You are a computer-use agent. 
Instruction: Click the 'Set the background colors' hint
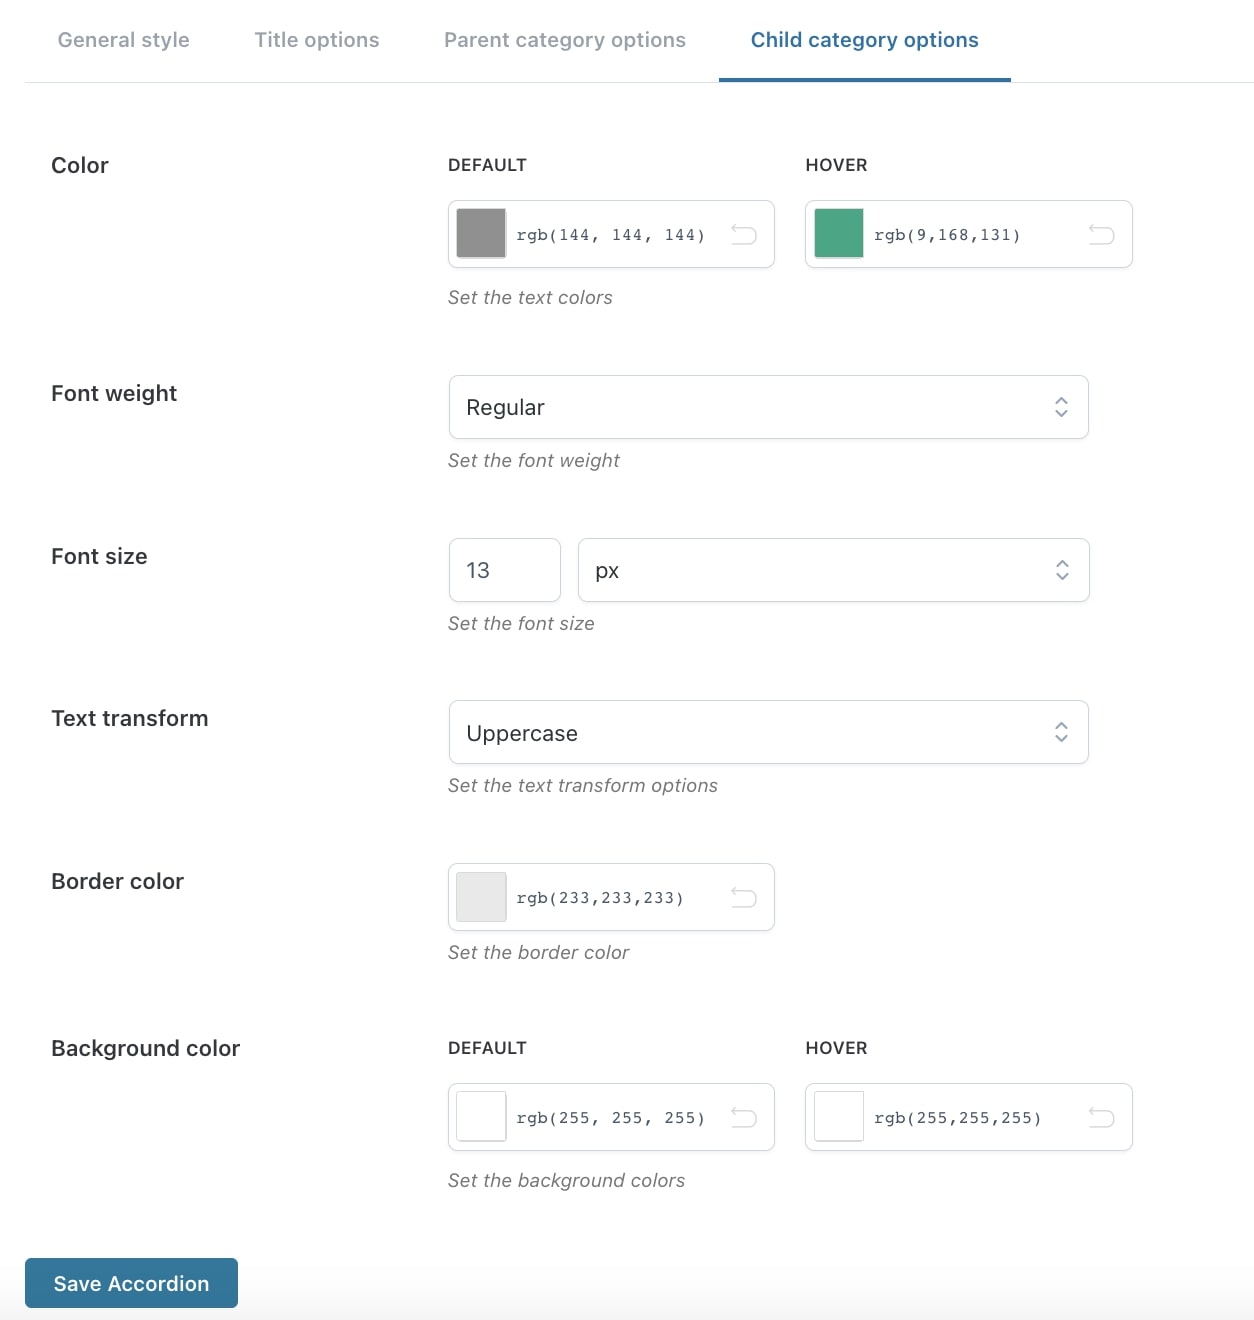tap(567, 1180)
